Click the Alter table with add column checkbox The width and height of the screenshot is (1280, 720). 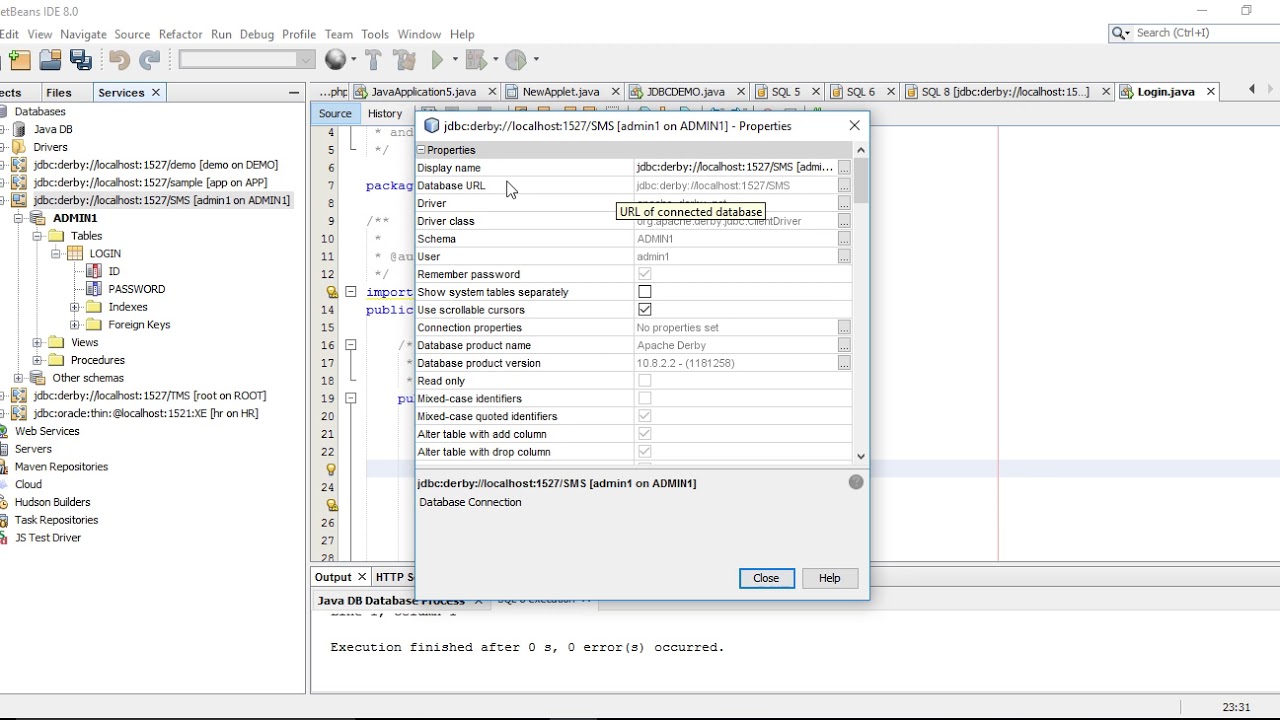[644, 434]
